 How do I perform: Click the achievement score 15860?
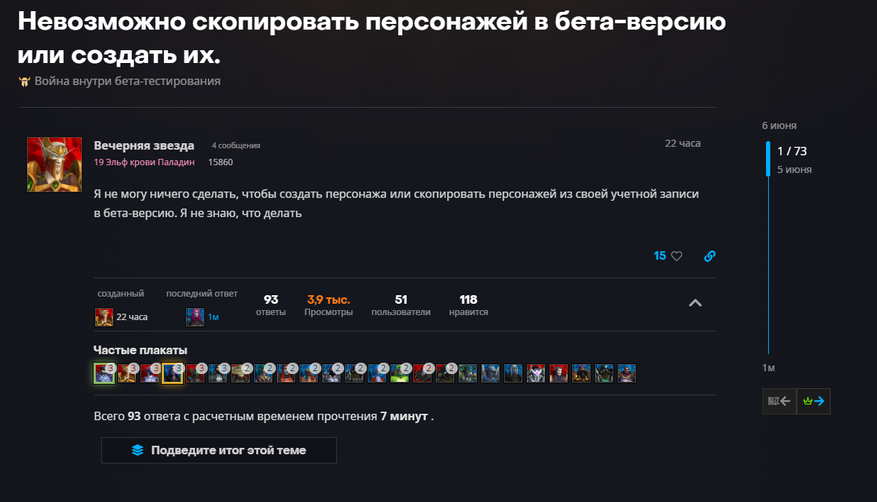pyautogui.click(x=220, y=162)
